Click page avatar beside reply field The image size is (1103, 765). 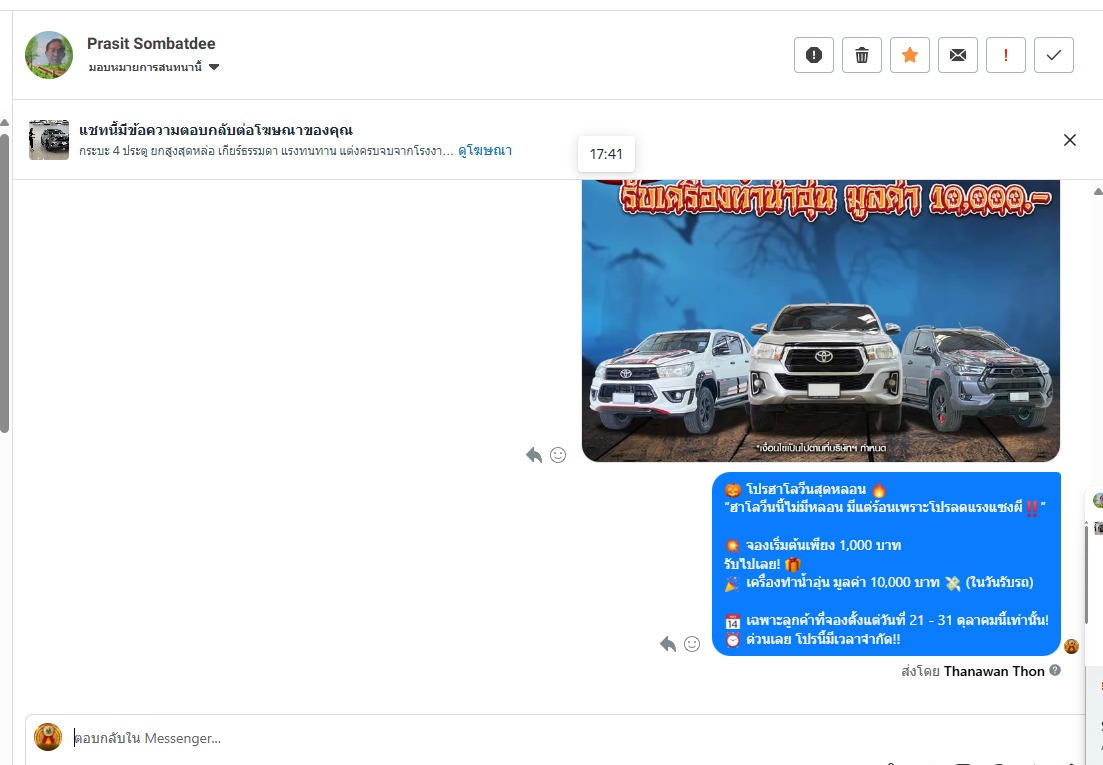tap(48, 737)
